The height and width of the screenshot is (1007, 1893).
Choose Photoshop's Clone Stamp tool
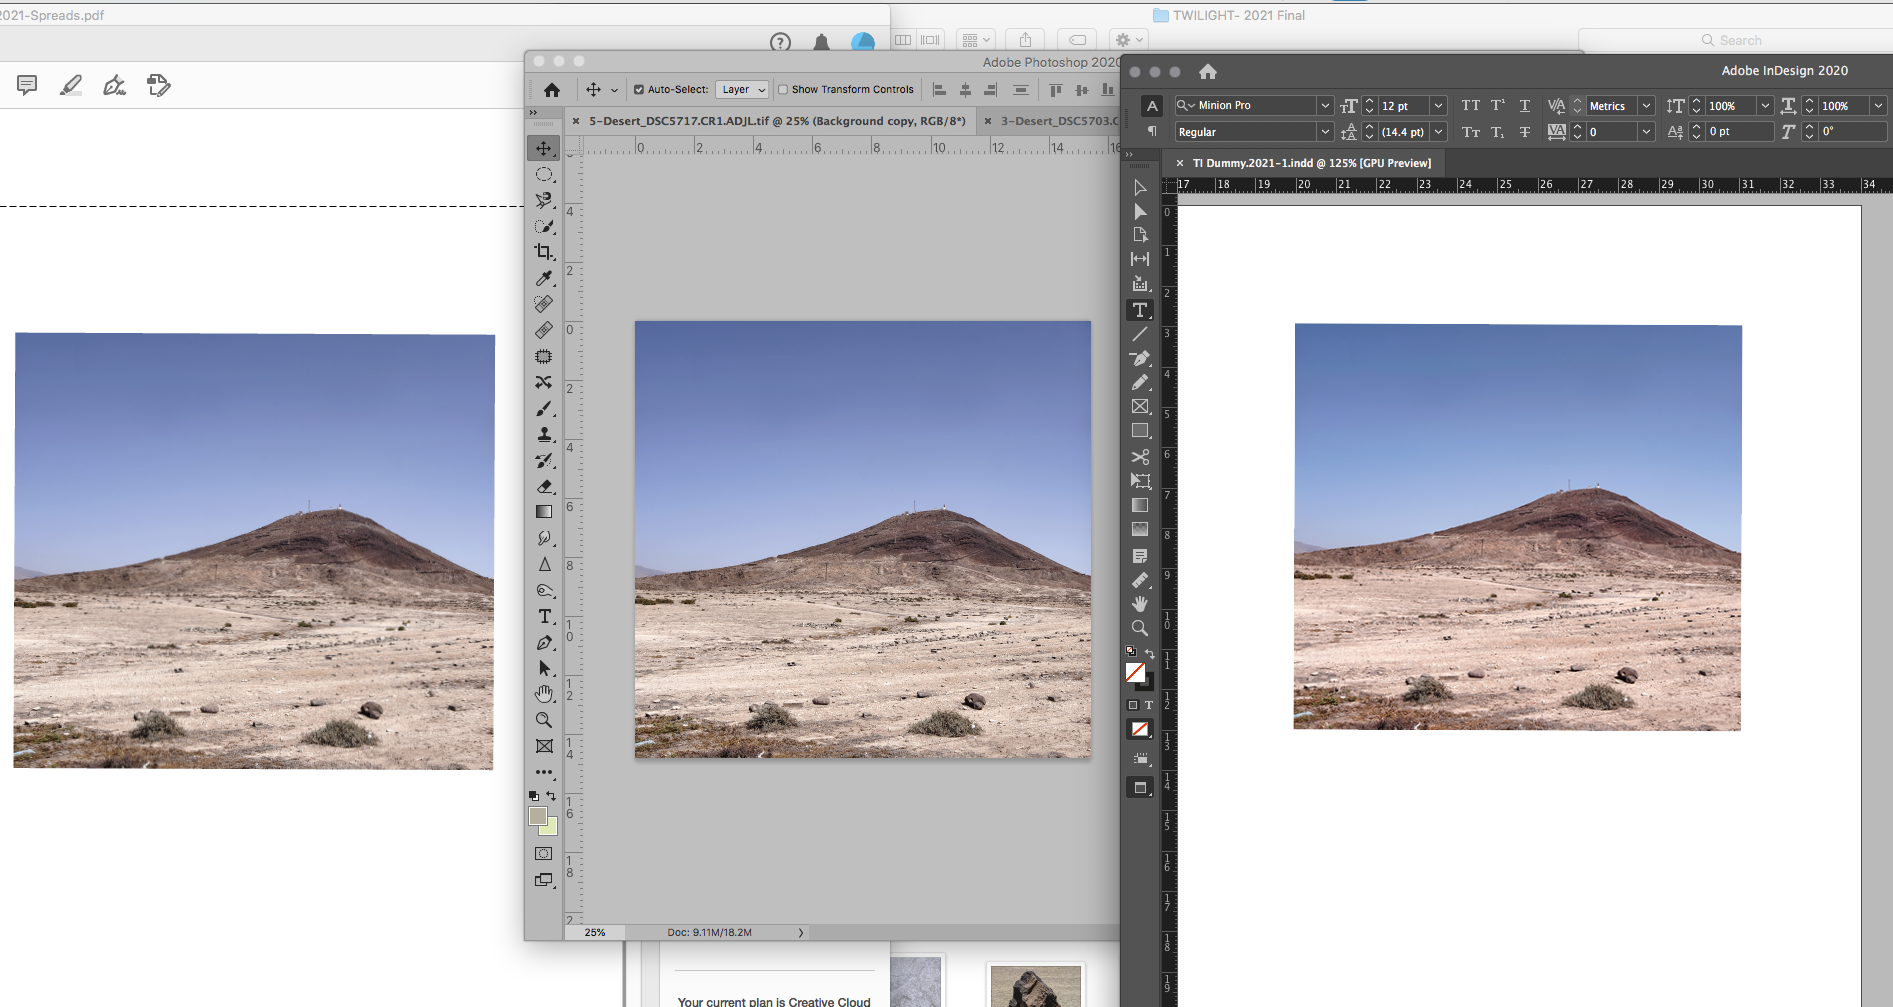(x=544, y=434)
